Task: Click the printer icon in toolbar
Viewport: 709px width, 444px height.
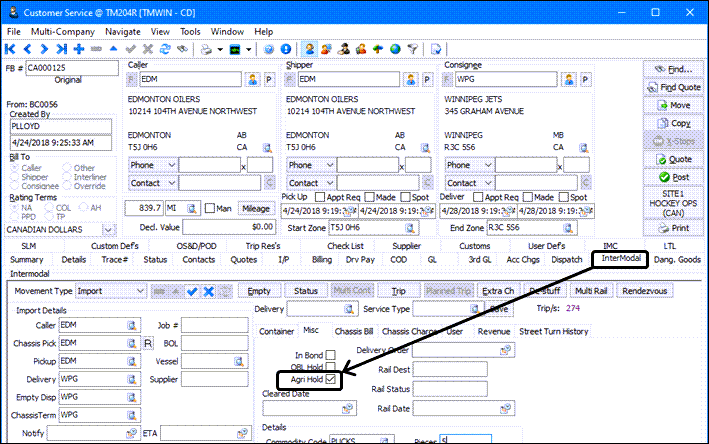Action: pyautogui.click(x=207, y=48)
